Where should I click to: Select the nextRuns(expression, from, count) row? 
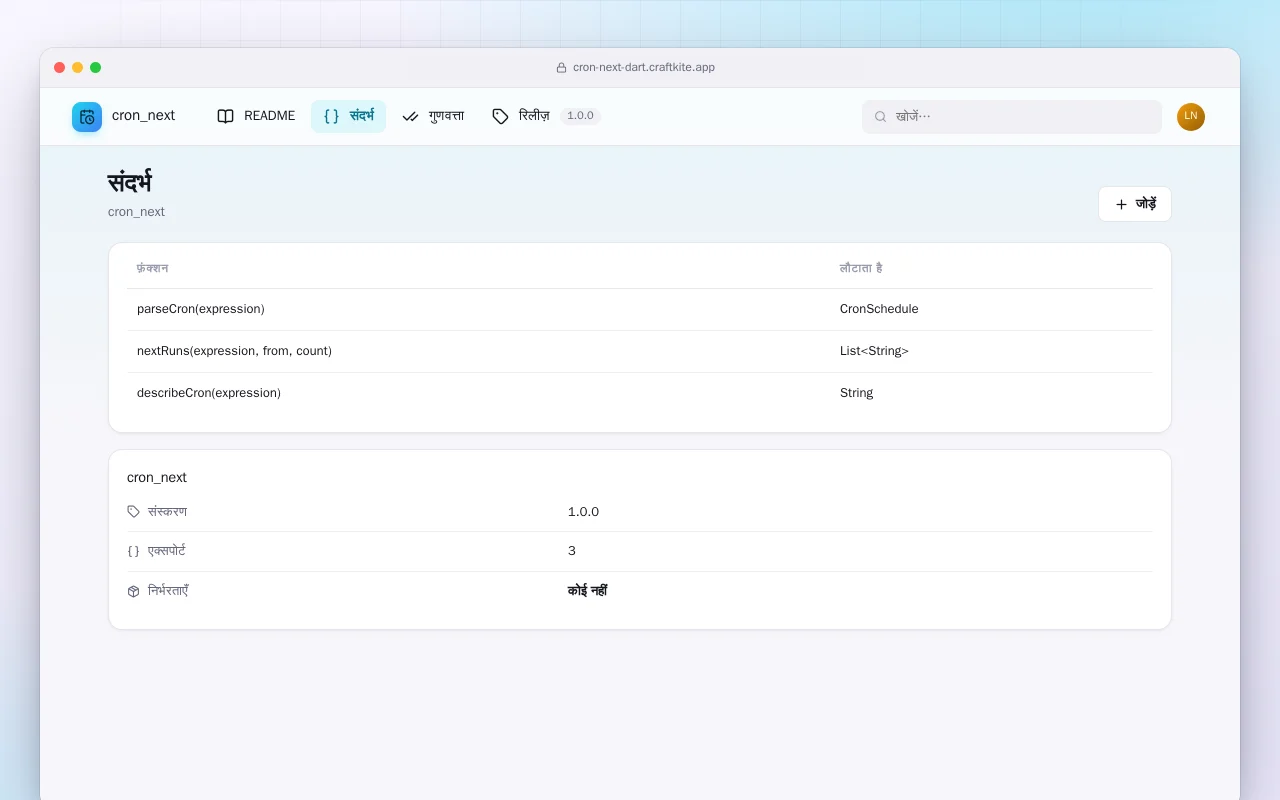(x=640, y=351)
